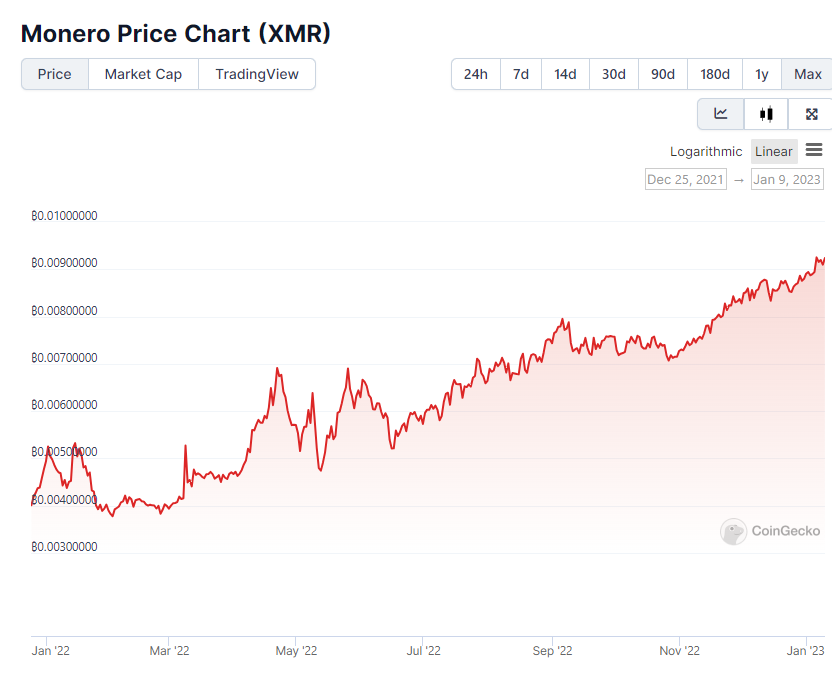
Task: Set range to 7d
Action: [x=521, y=74]
